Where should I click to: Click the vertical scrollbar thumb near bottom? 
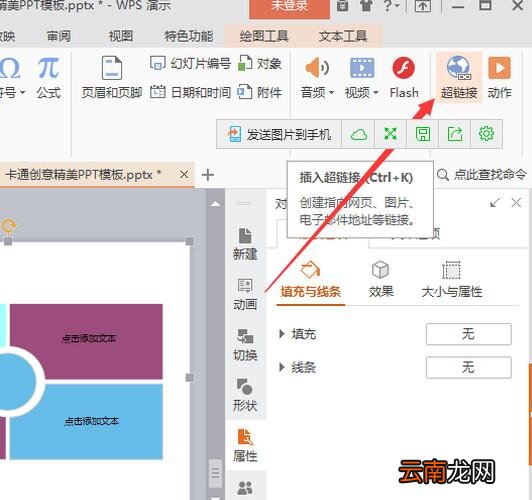(215, 473)
